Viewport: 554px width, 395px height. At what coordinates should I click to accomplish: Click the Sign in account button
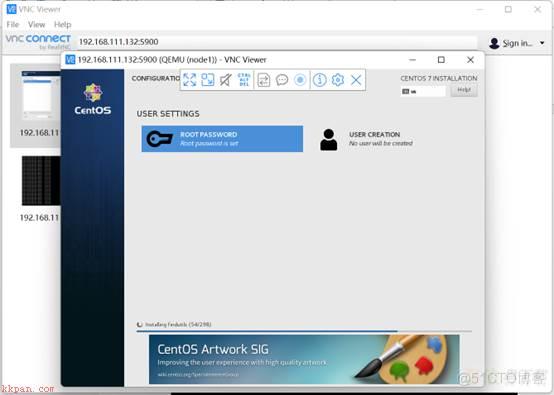517,43
